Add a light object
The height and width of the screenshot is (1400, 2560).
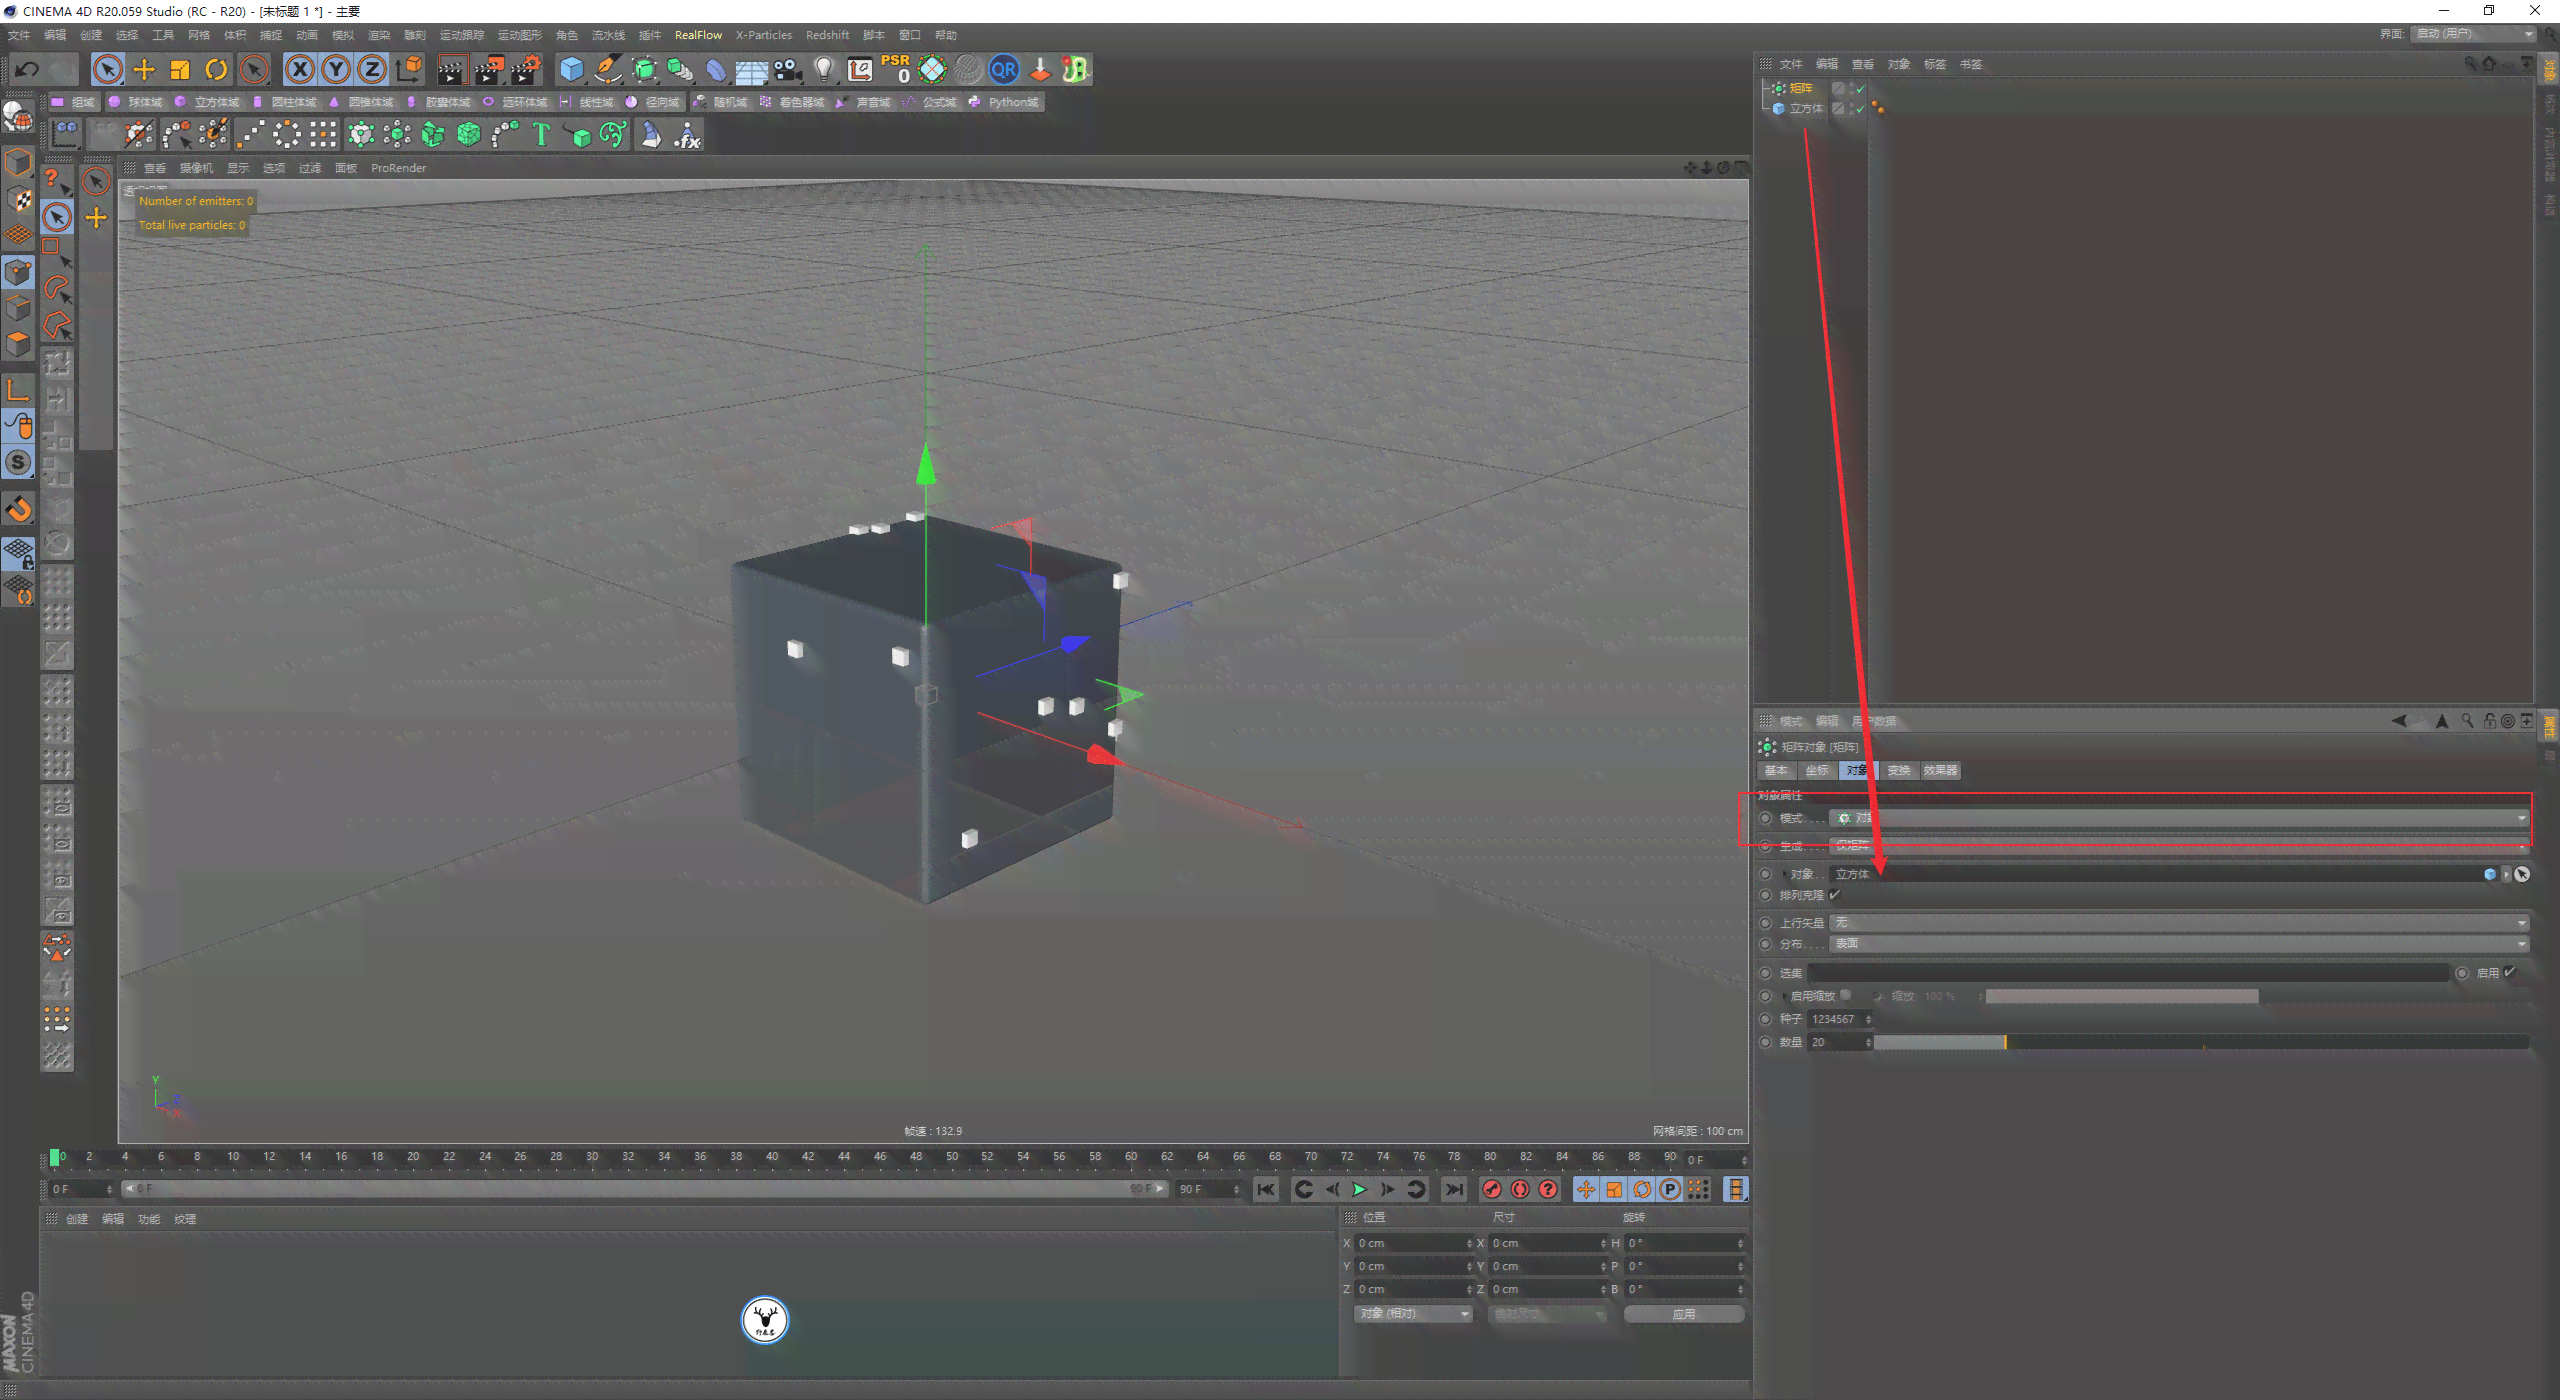tap(824, 69)
